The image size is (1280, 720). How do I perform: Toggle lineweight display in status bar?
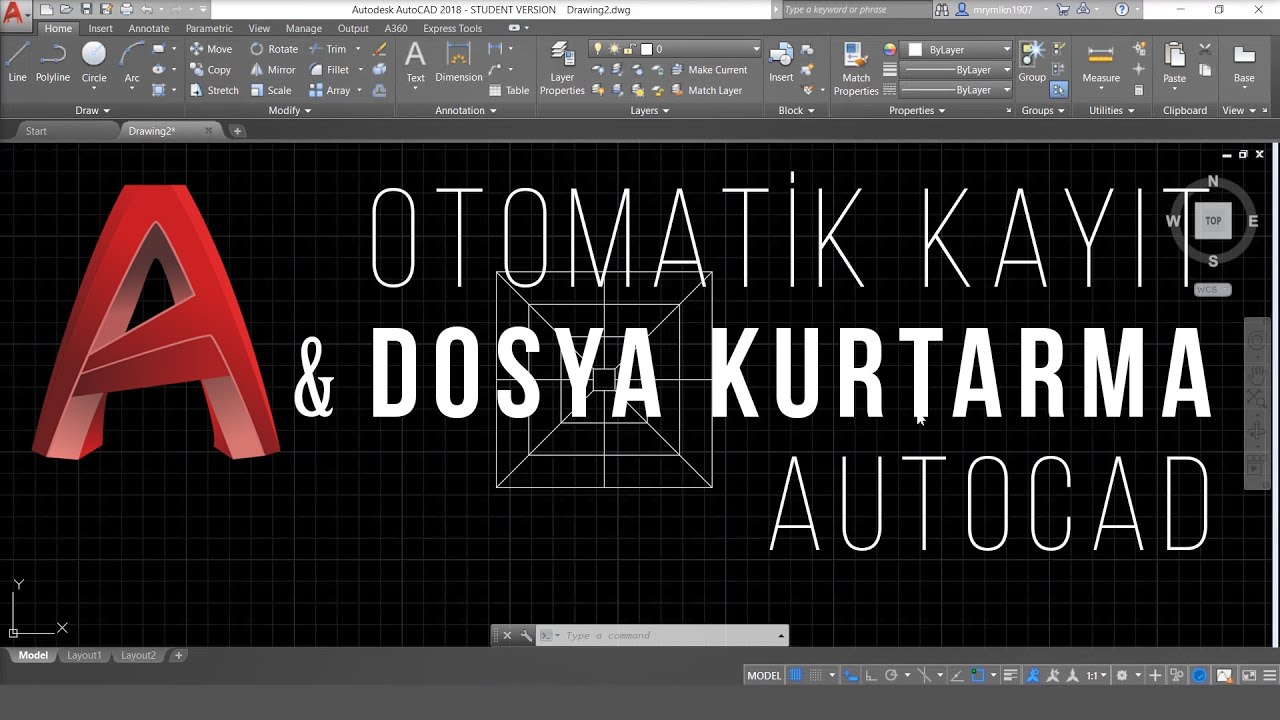[x=1011, y=675]
